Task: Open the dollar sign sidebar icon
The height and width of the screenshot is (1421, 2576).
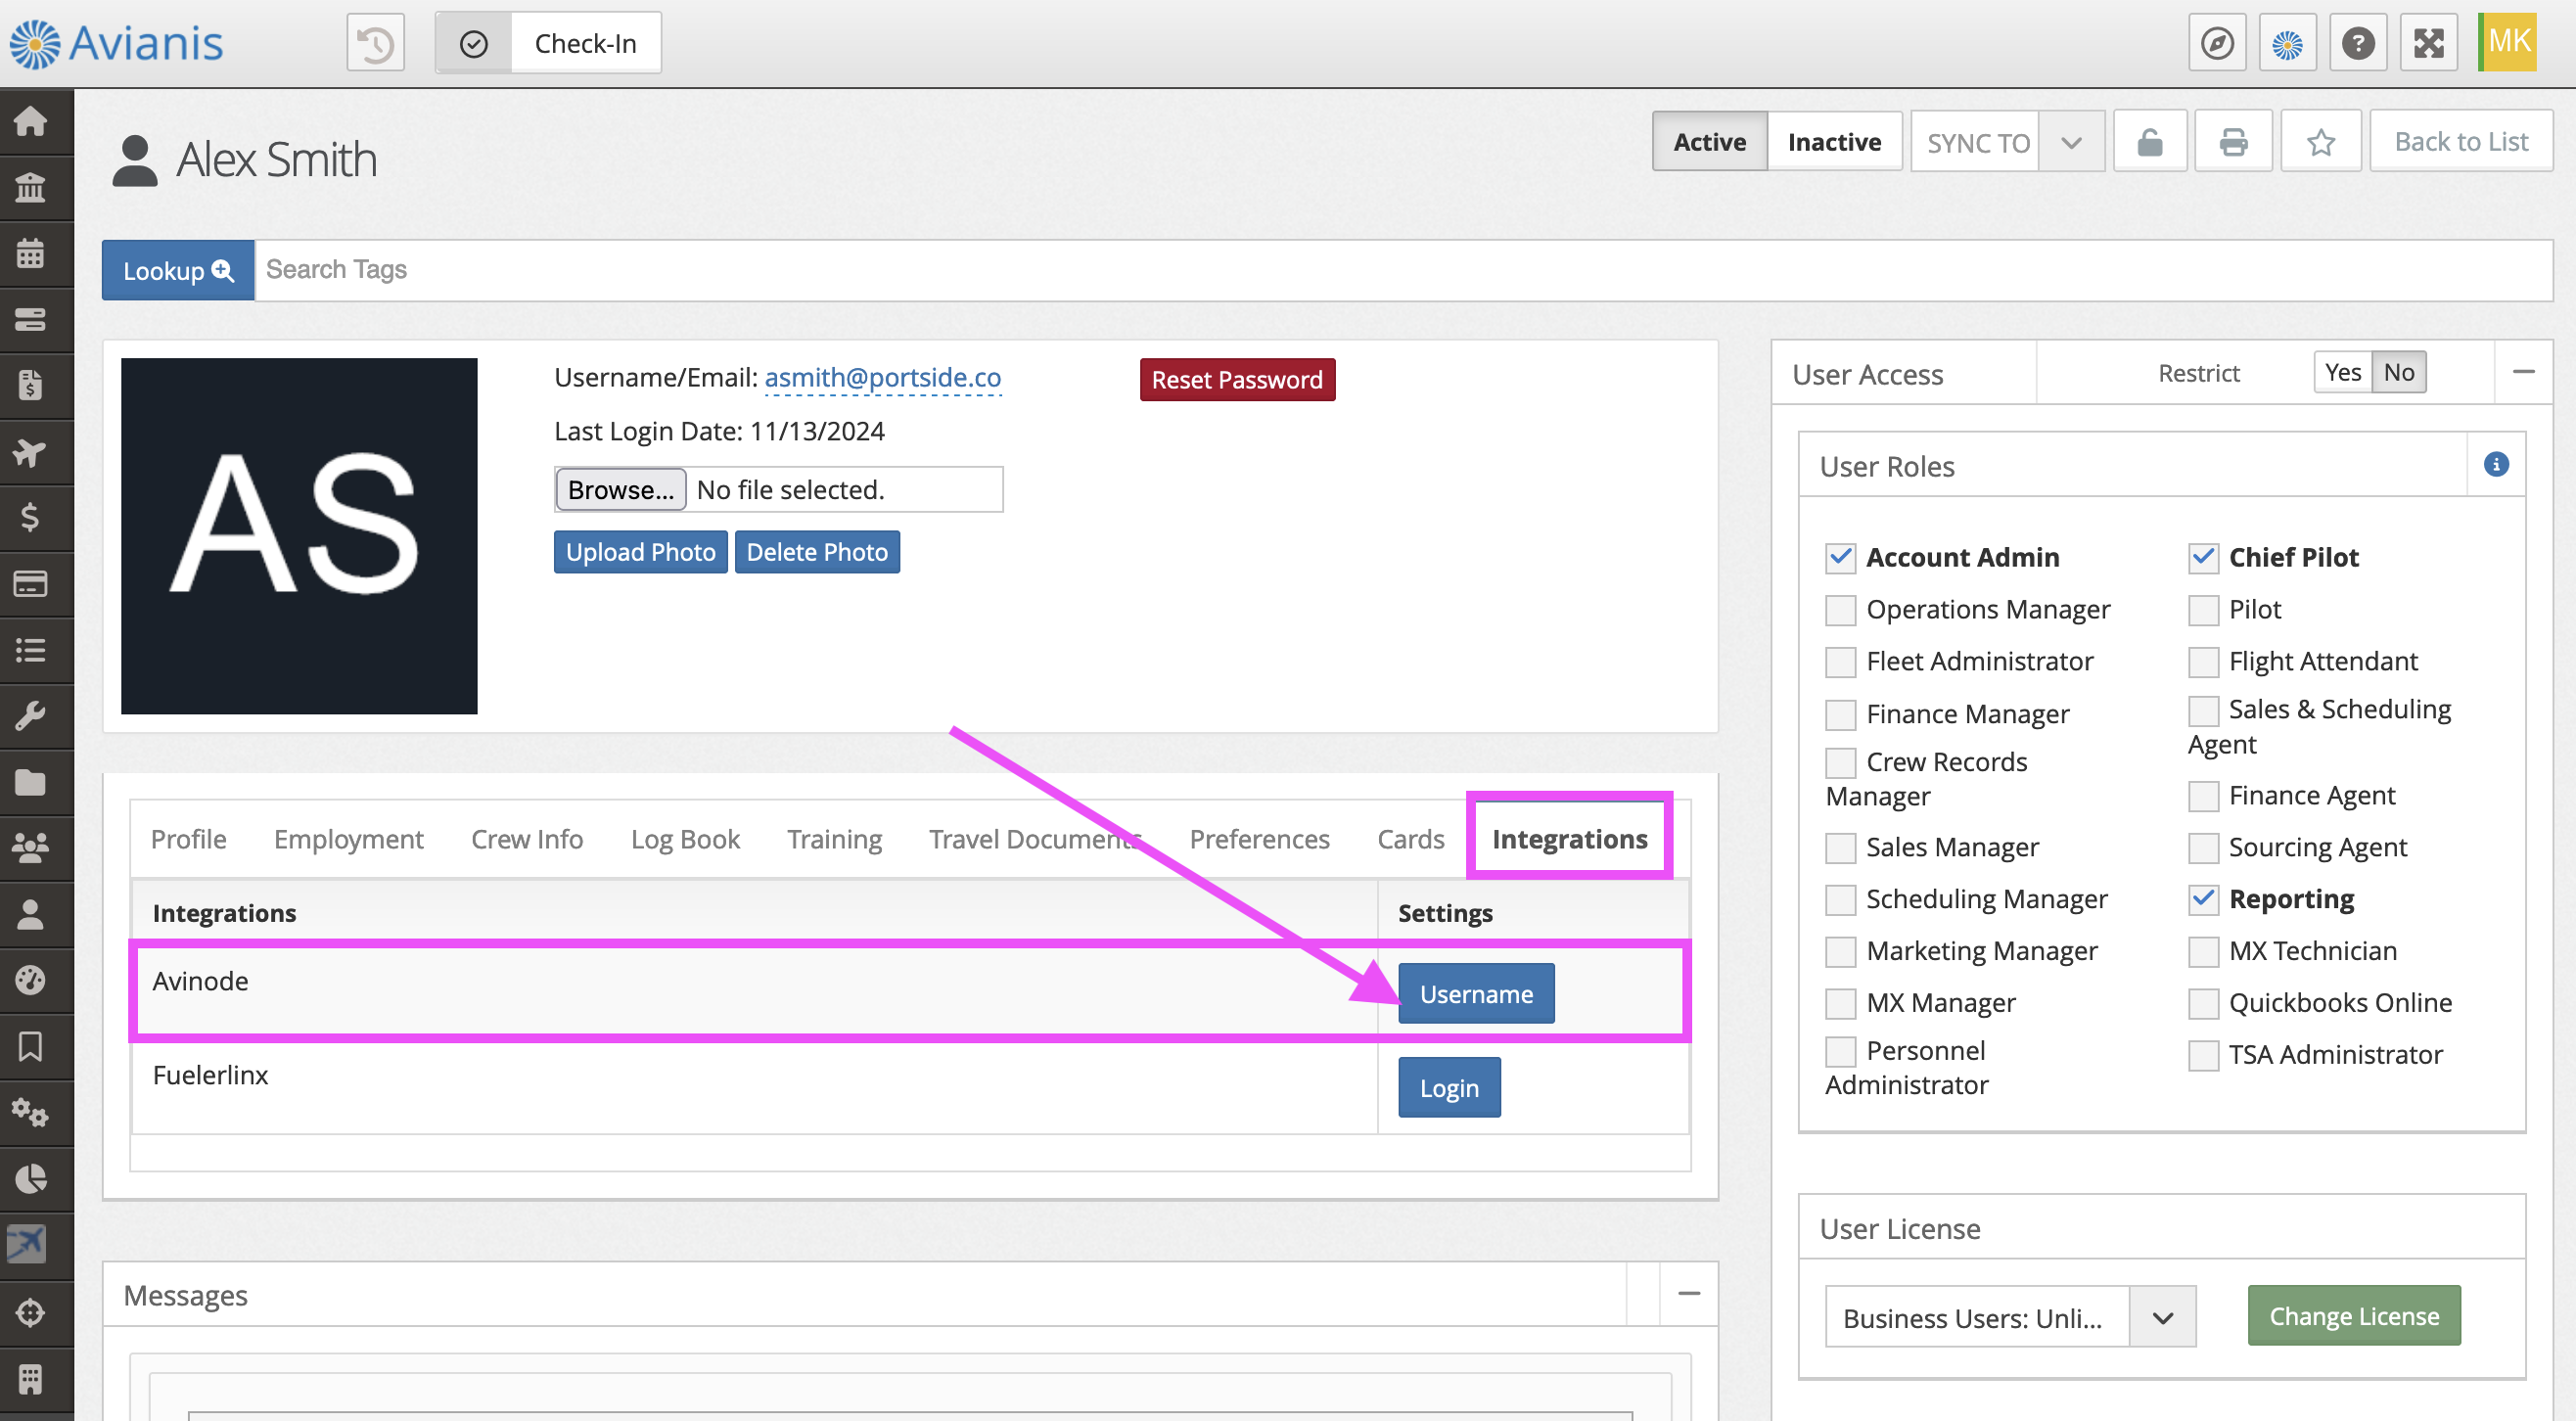Action: point(30,518)
